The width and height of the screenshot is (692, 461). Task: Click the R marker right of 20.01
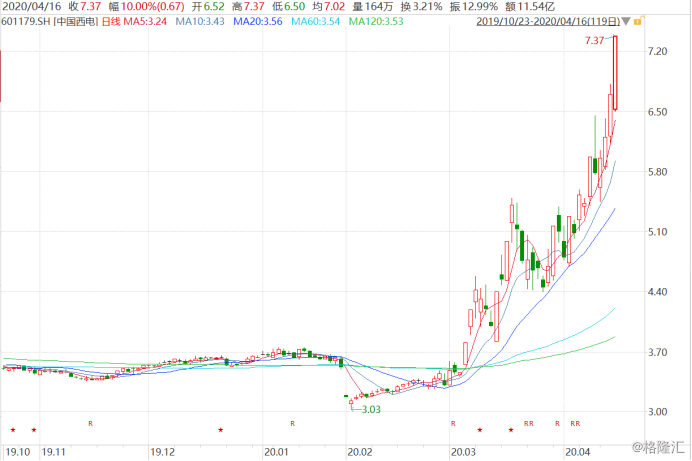[293, 424]
